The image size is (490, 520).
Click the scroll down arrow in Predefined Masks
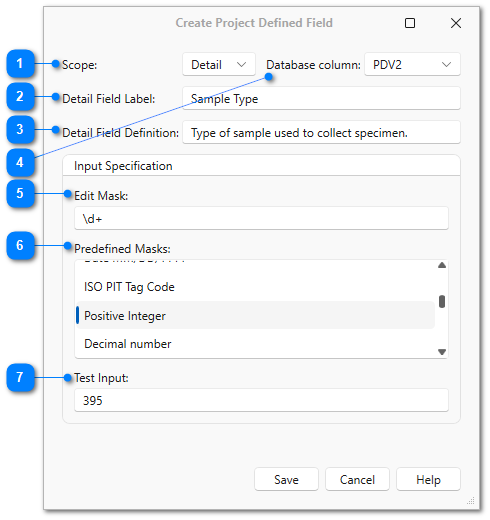(x=442, y=352)
